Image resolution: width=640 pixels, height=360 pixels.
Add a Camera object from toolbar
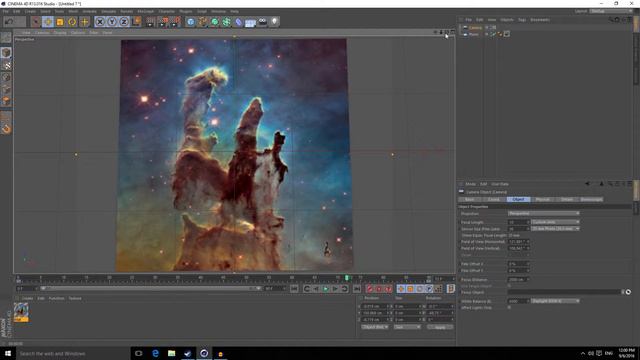pos(262,22)
